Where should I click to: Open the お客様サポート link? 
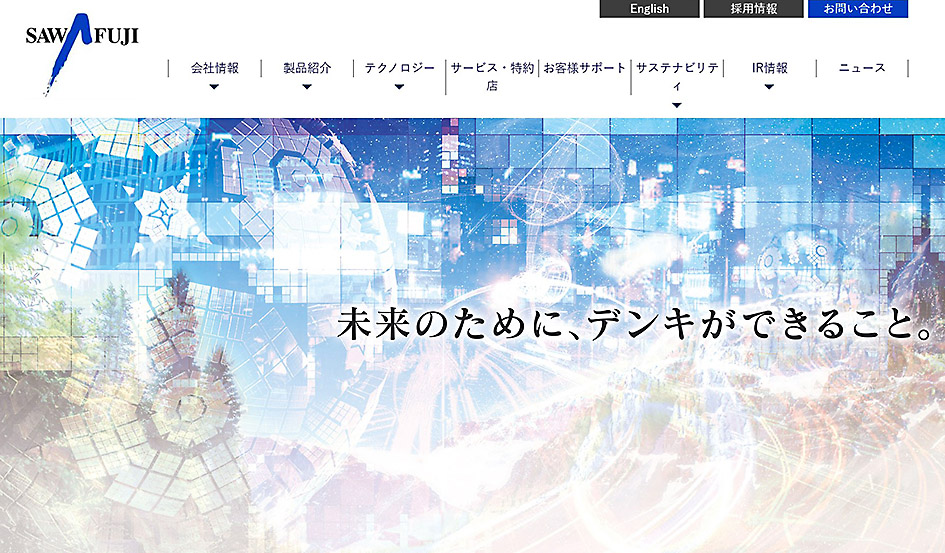tap(585, 68)
